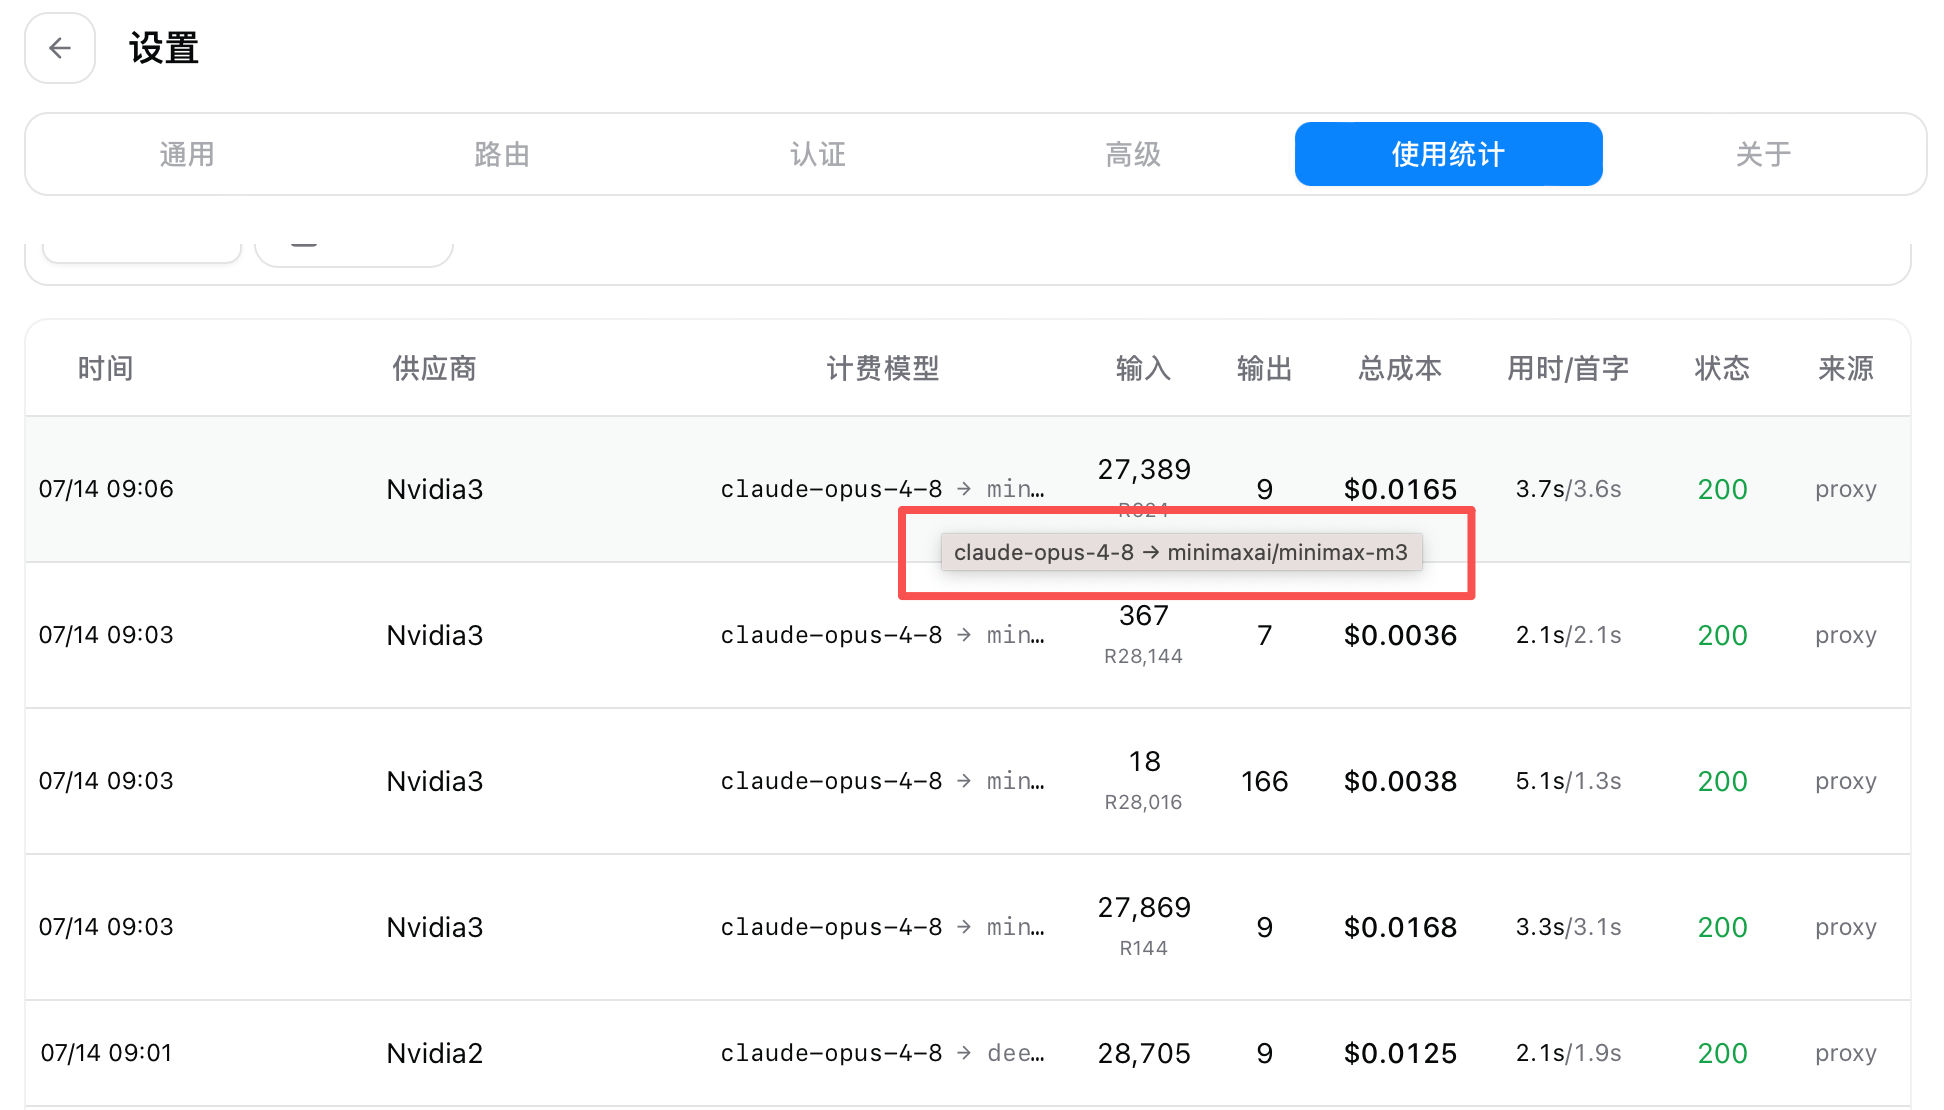Select the 认证 tab
The width and height of the screenshot is (1944, 1110).
click(818, 154)
